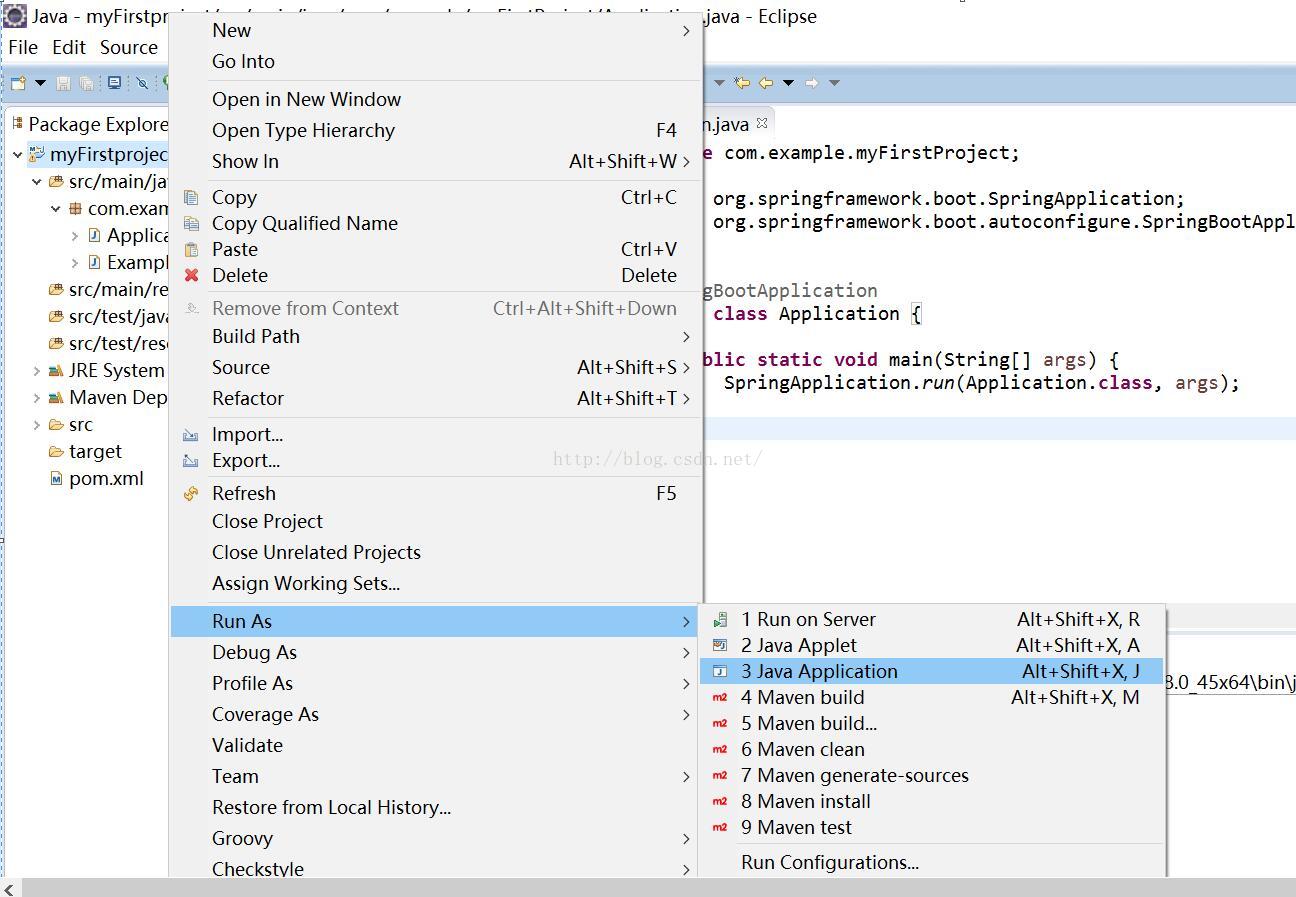Click Export... in the context menu

click(436, 460)
